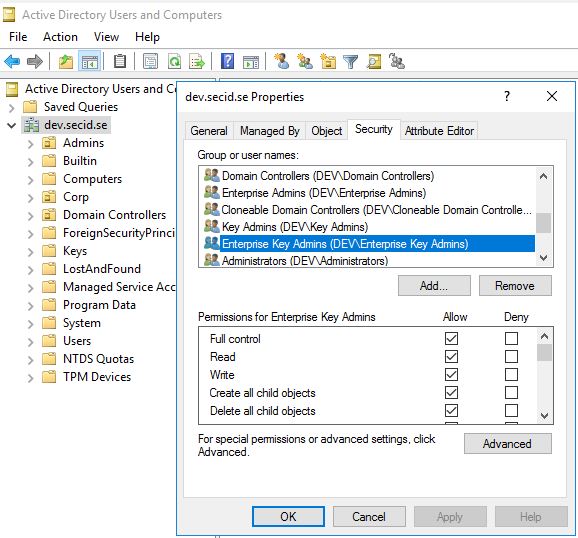Open the View menu
Viewport: 578px width, 538px height.
tap(106, 37)
